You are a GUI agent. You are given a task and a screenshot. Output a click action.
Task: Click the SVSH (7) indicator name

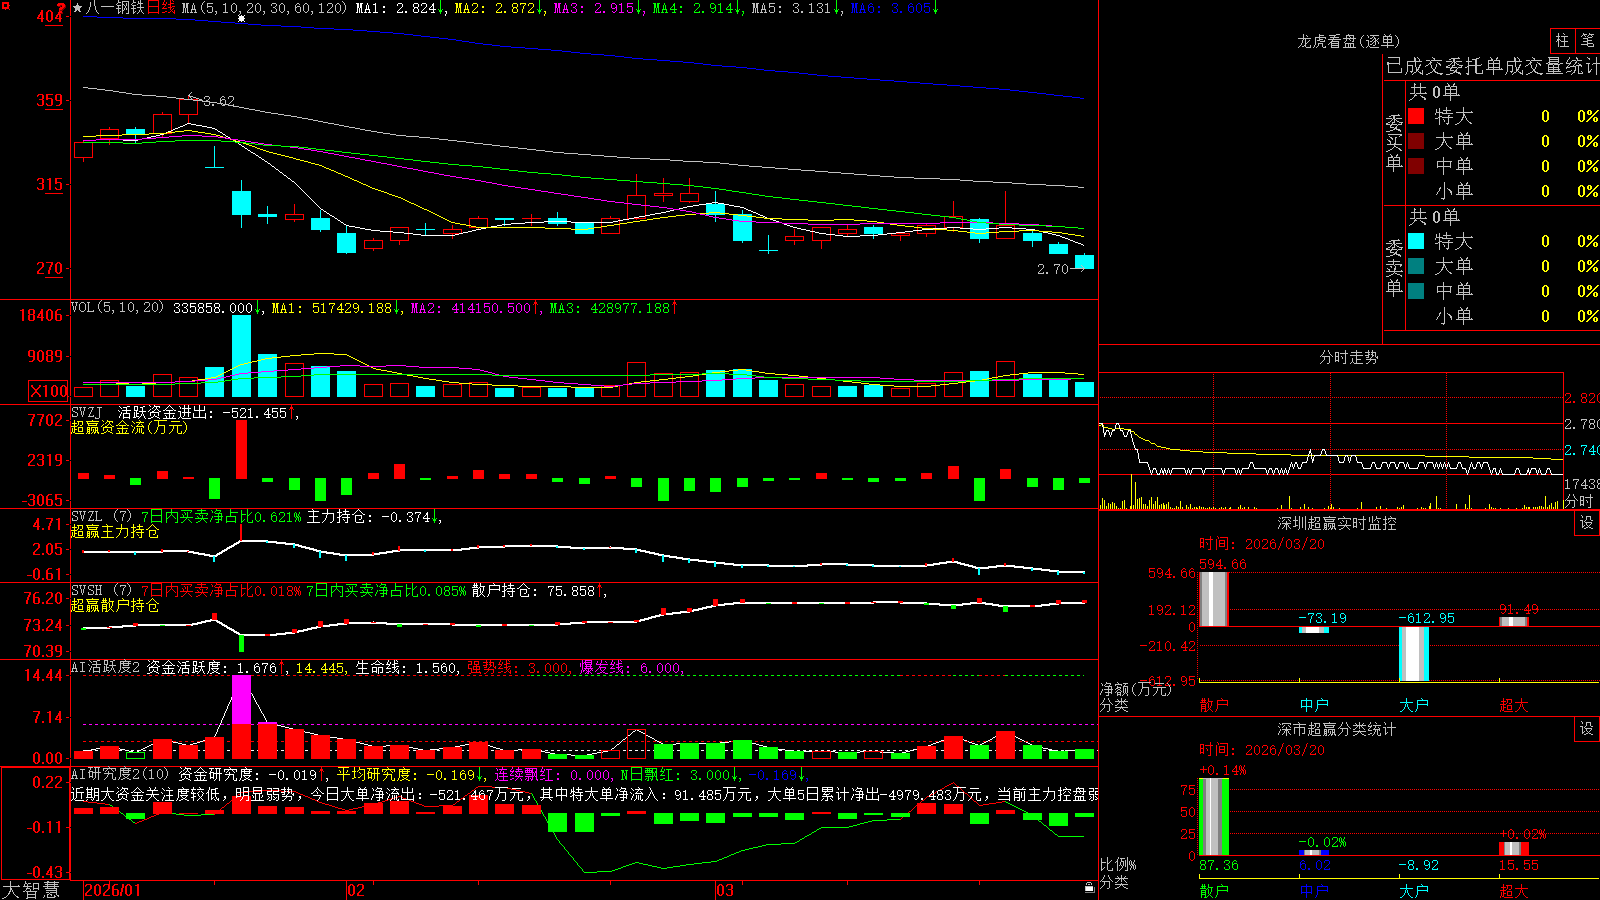tap(102, 590)
